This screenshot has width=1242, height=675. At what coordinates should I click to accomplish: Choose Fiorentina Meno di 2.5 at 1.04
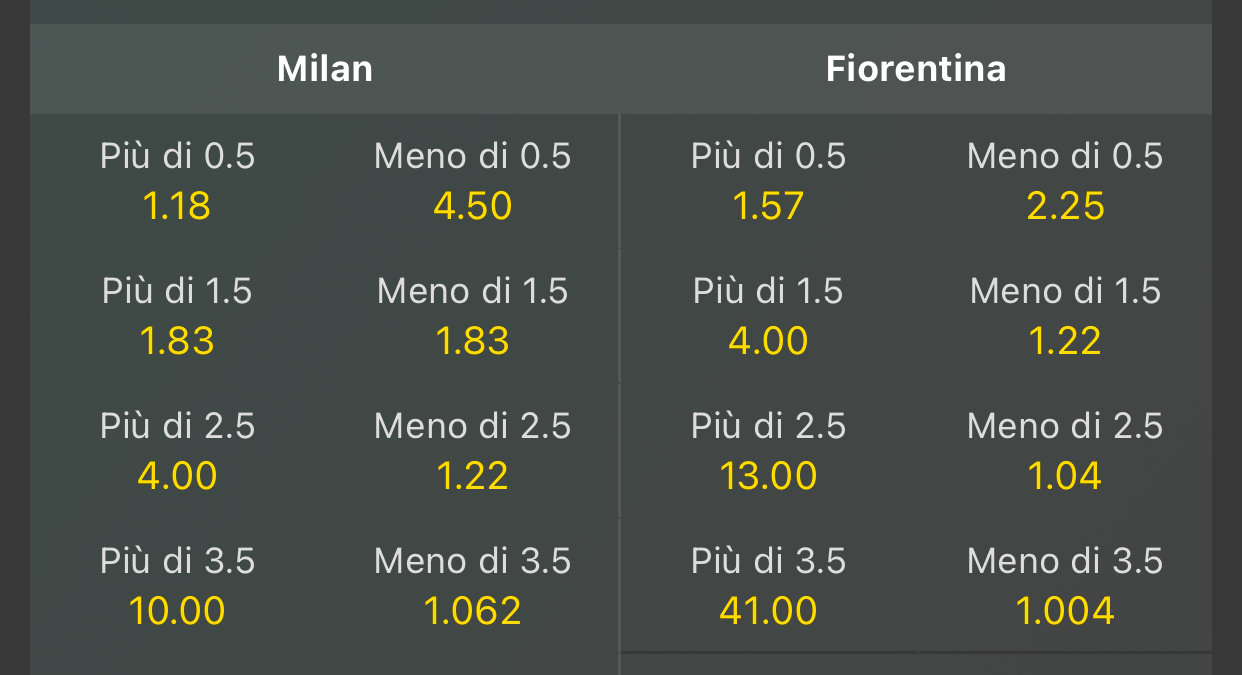pos(1065,451)
